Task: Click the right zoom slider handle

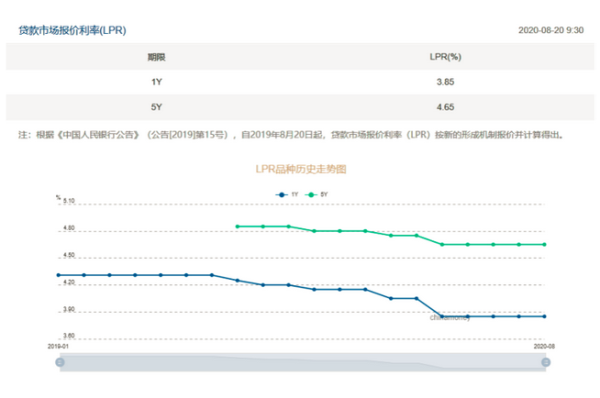Action: [546, 362]
